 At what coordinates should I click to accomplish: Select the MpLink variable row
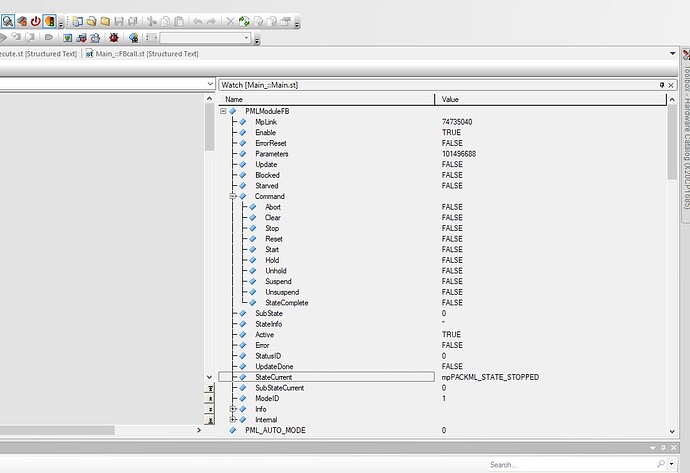(x=266, y=122)
